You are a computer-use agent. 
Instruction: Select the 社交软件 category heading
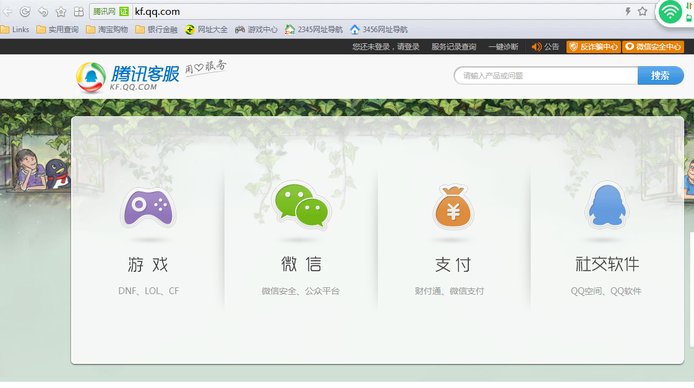tap(607, 264)
